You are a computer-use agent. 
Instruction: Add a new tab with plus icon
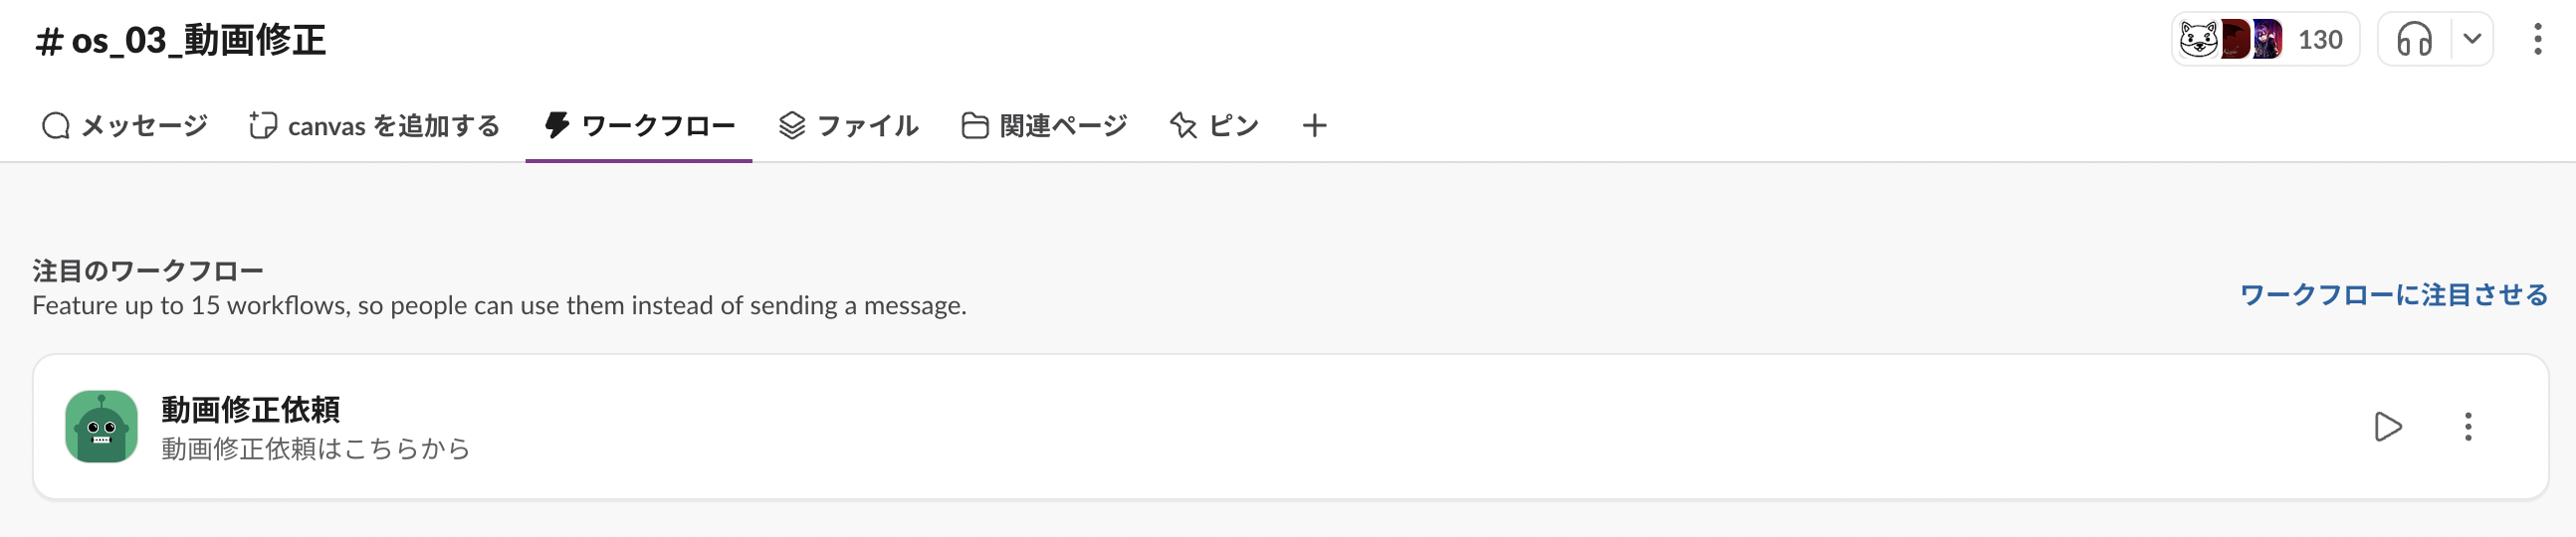point(1314,126)
